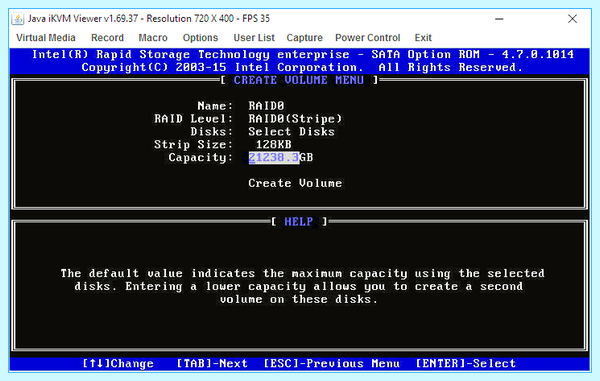Click the highlighted 21238.3 capacity field
Viewport: 600px width, 381px height.
pos(274,157)
